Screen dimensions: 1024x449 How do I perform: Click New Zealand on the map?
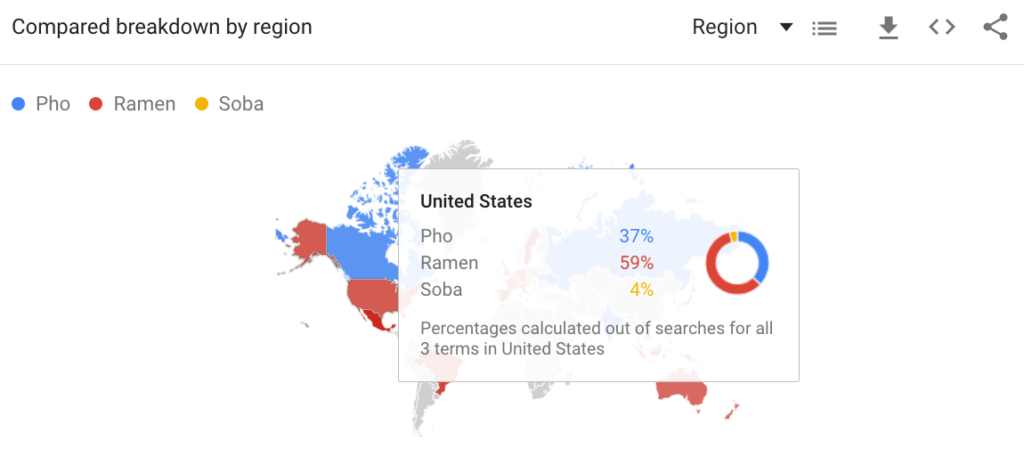point(734,410)
